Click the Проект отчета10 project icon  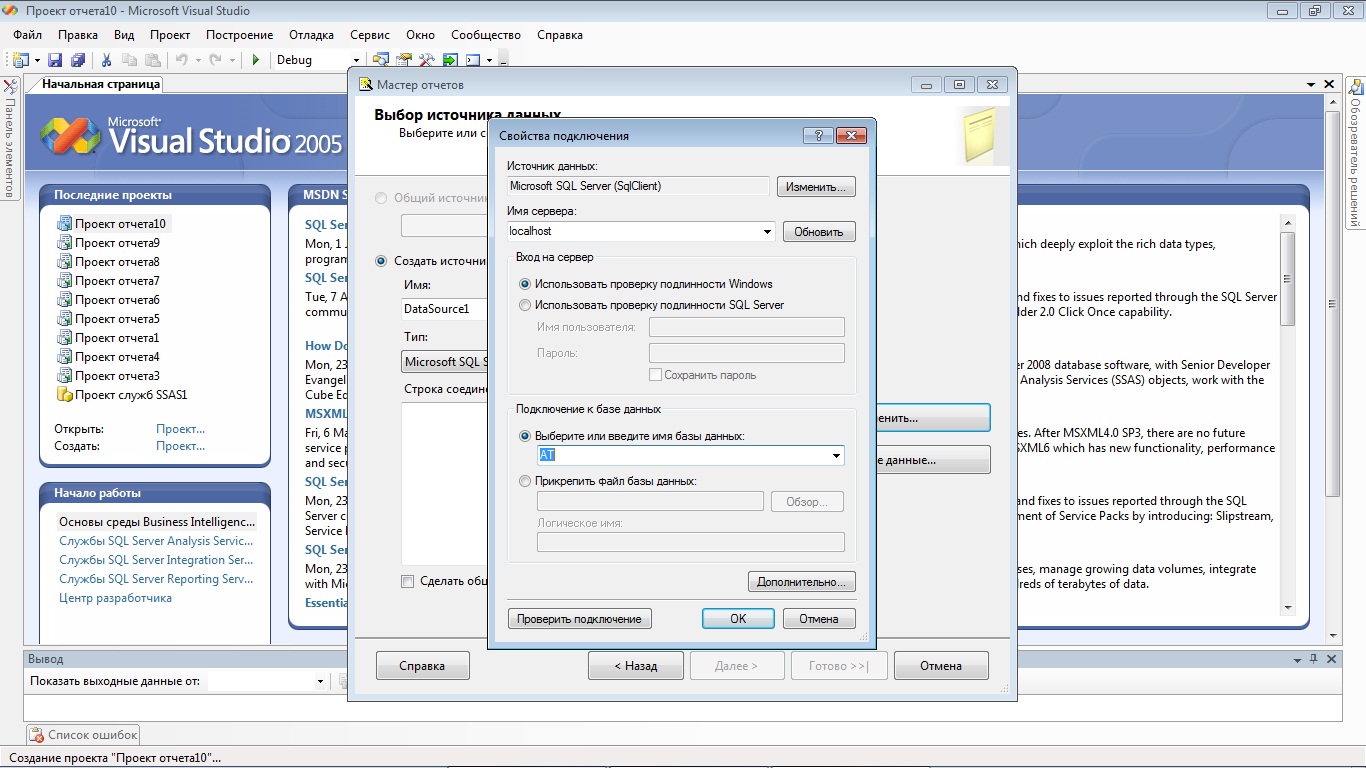coord(65,224)
